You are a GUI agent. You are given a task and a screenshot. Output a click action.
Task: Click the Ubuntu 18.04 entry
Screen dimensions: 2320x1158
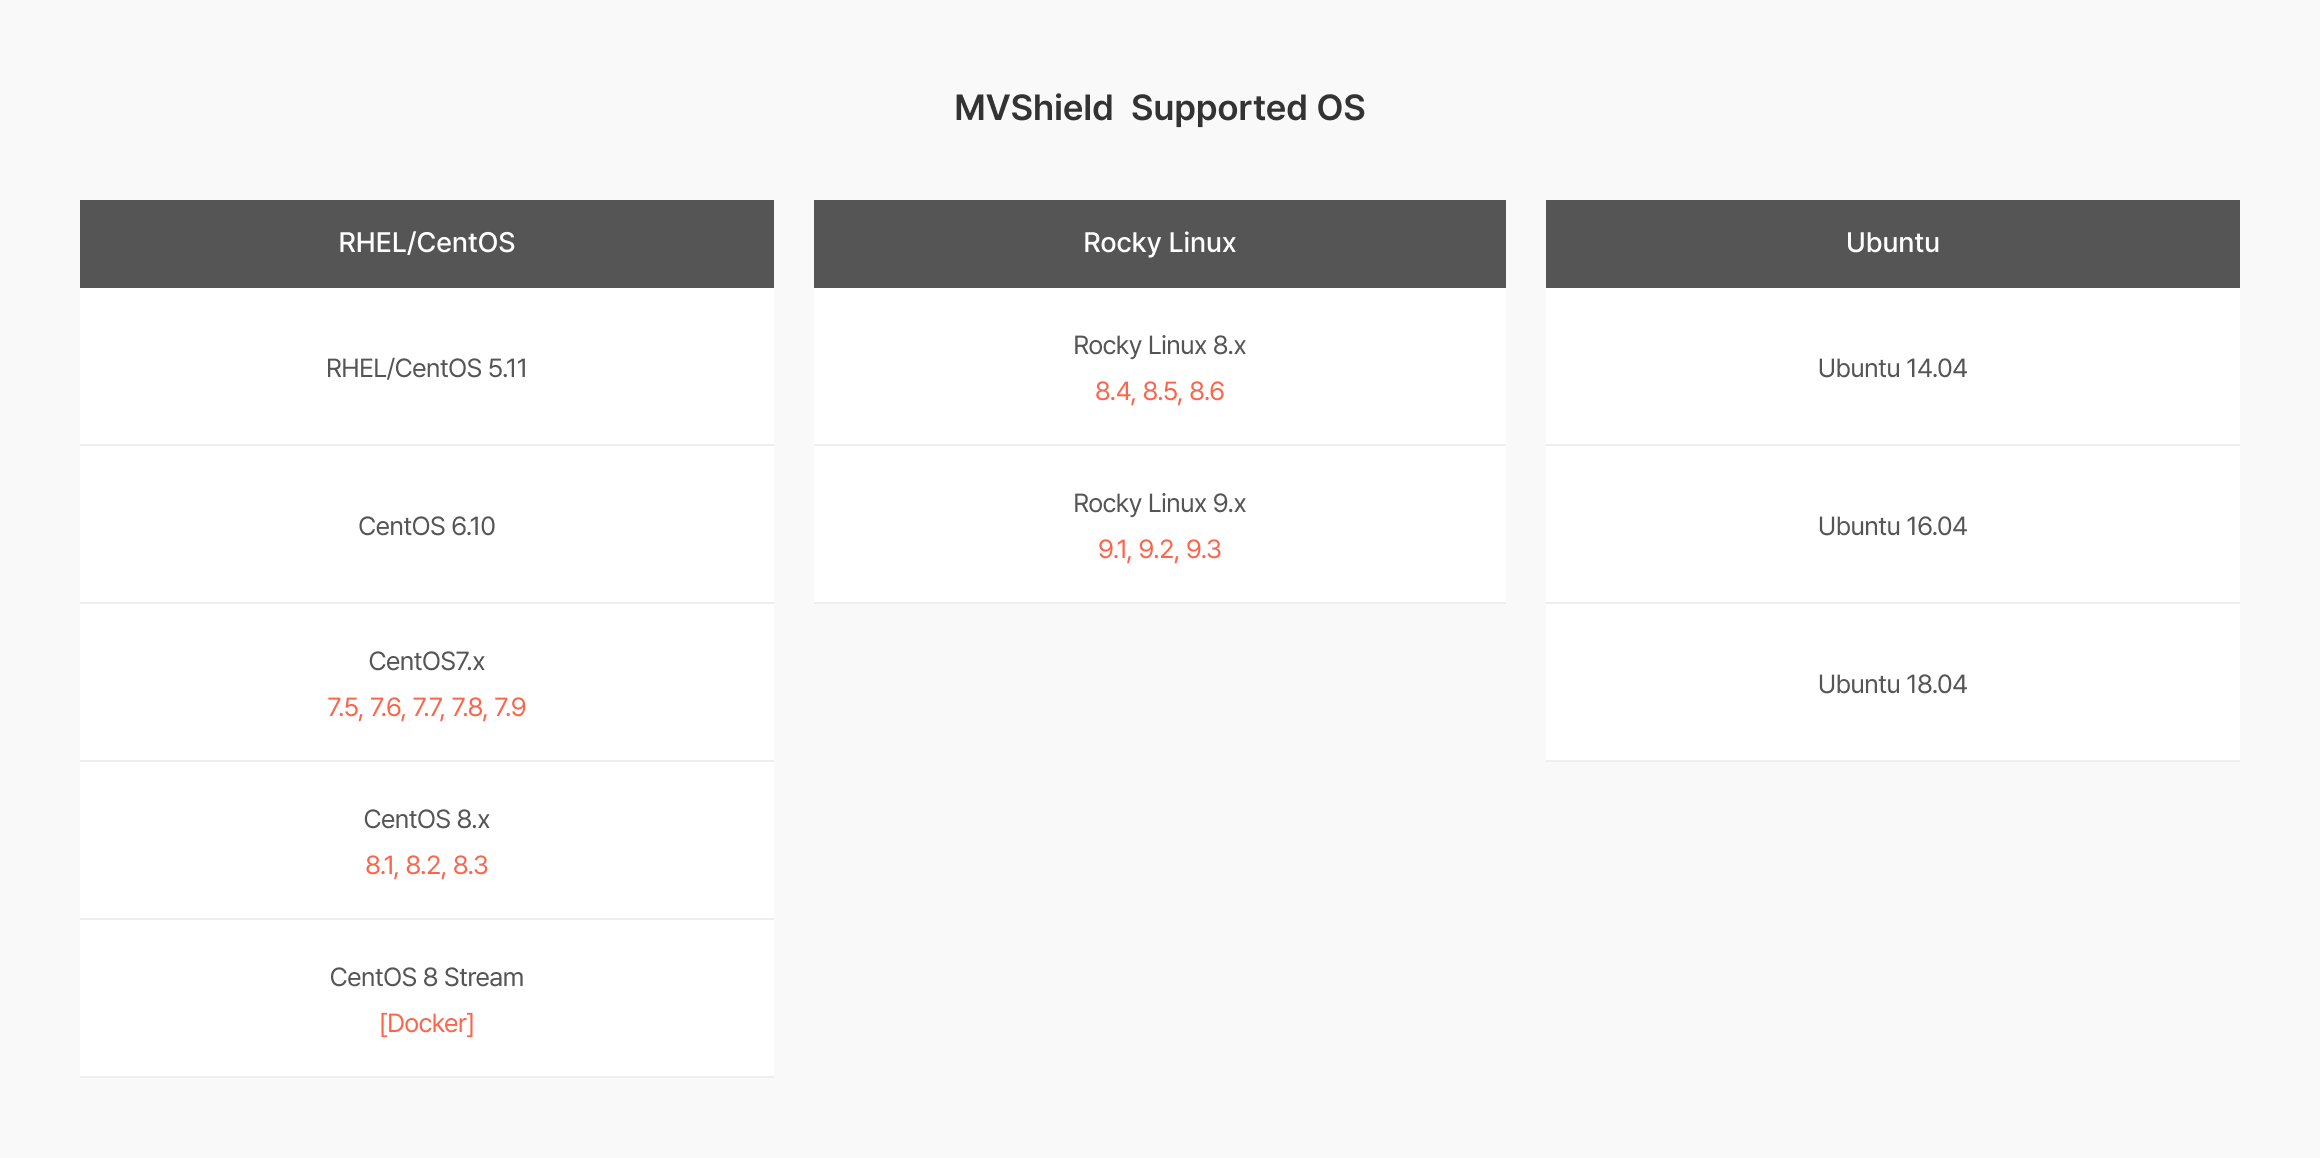click(1892, 684)
